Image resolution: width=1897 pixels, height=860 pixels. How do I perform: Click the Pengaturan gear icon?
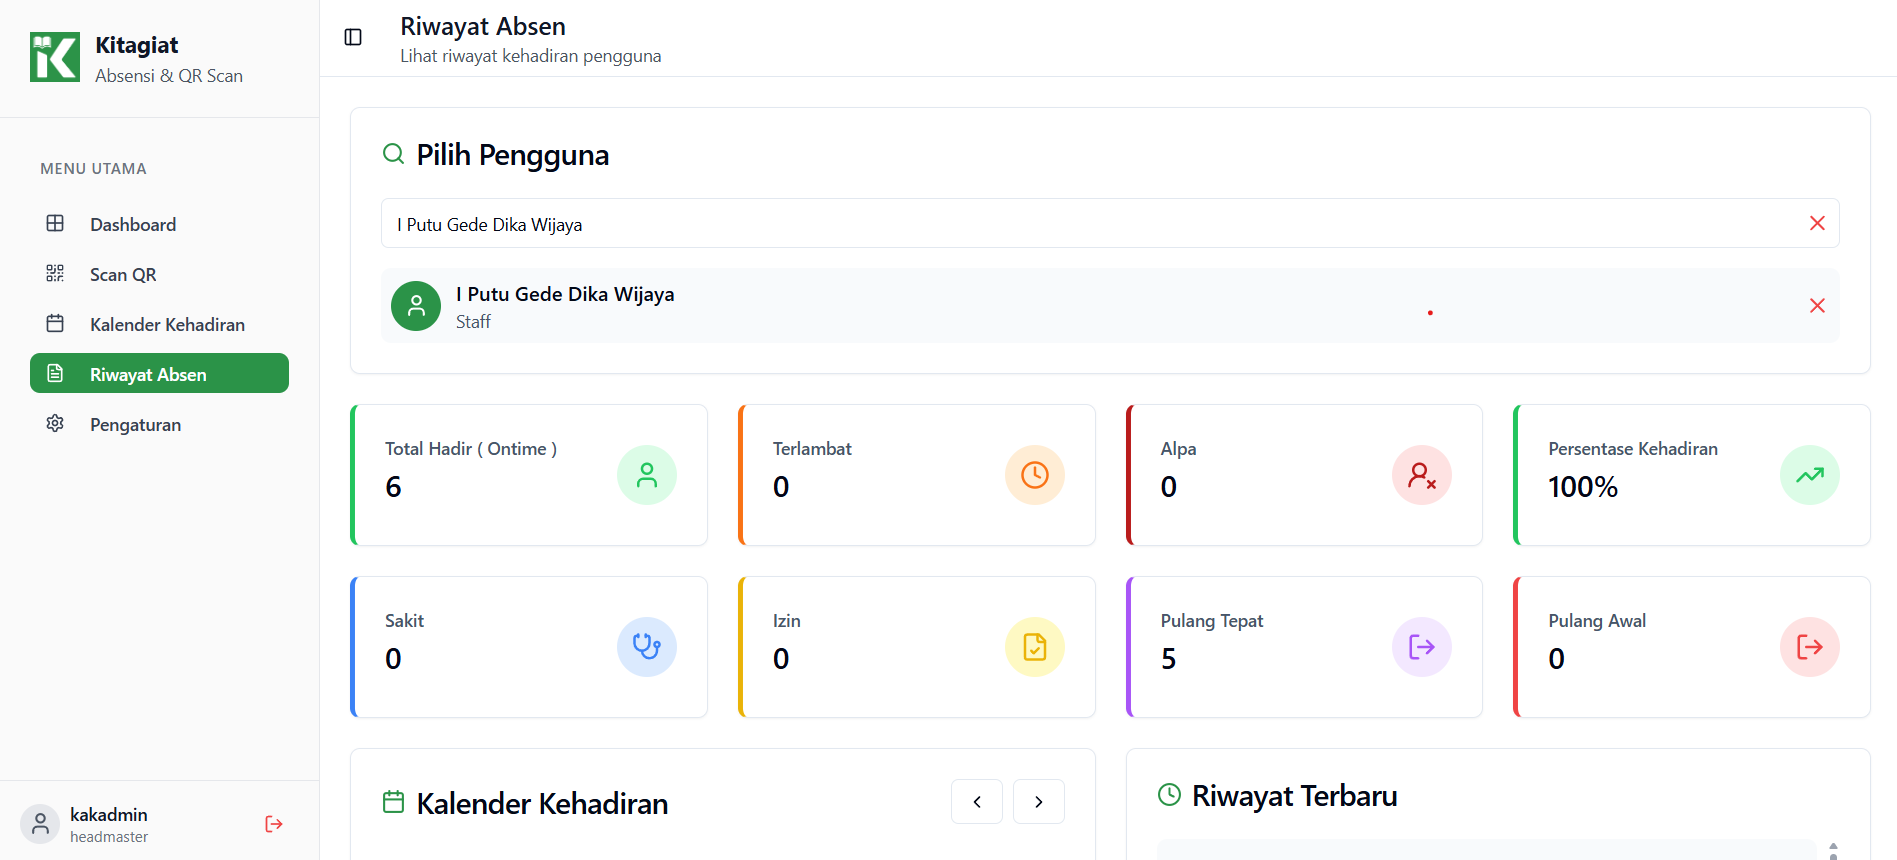coord(55,423)
